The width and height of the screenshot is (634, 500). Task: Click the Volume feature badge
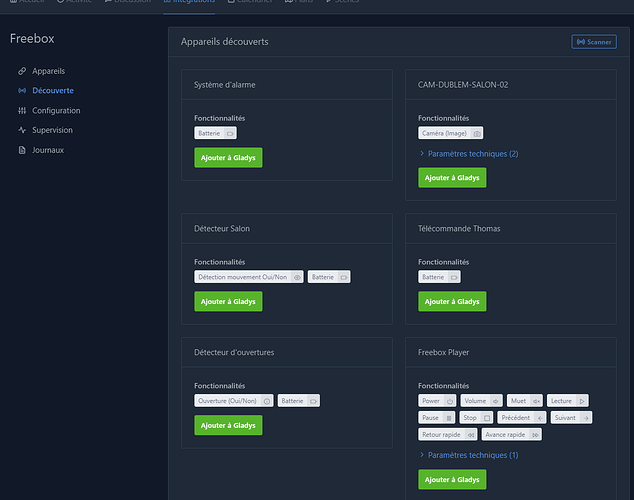(x=482, y=401)
